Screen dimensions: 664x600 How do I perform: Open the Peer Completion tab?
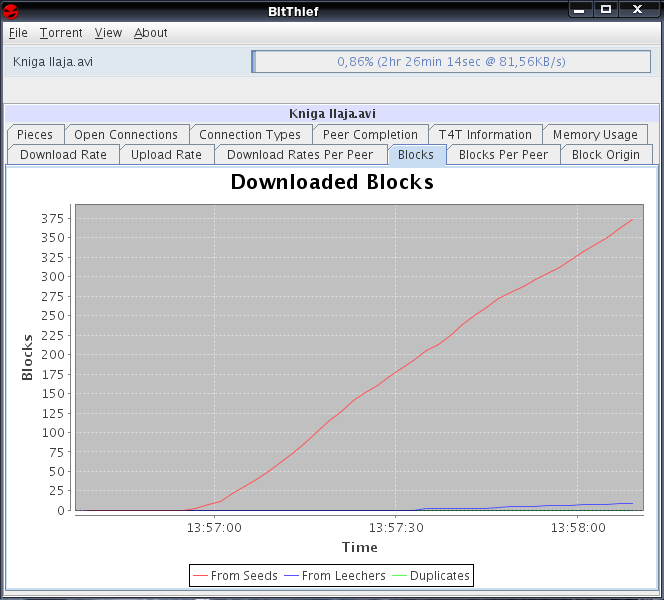pyautogui.click(x=370, y=135)
